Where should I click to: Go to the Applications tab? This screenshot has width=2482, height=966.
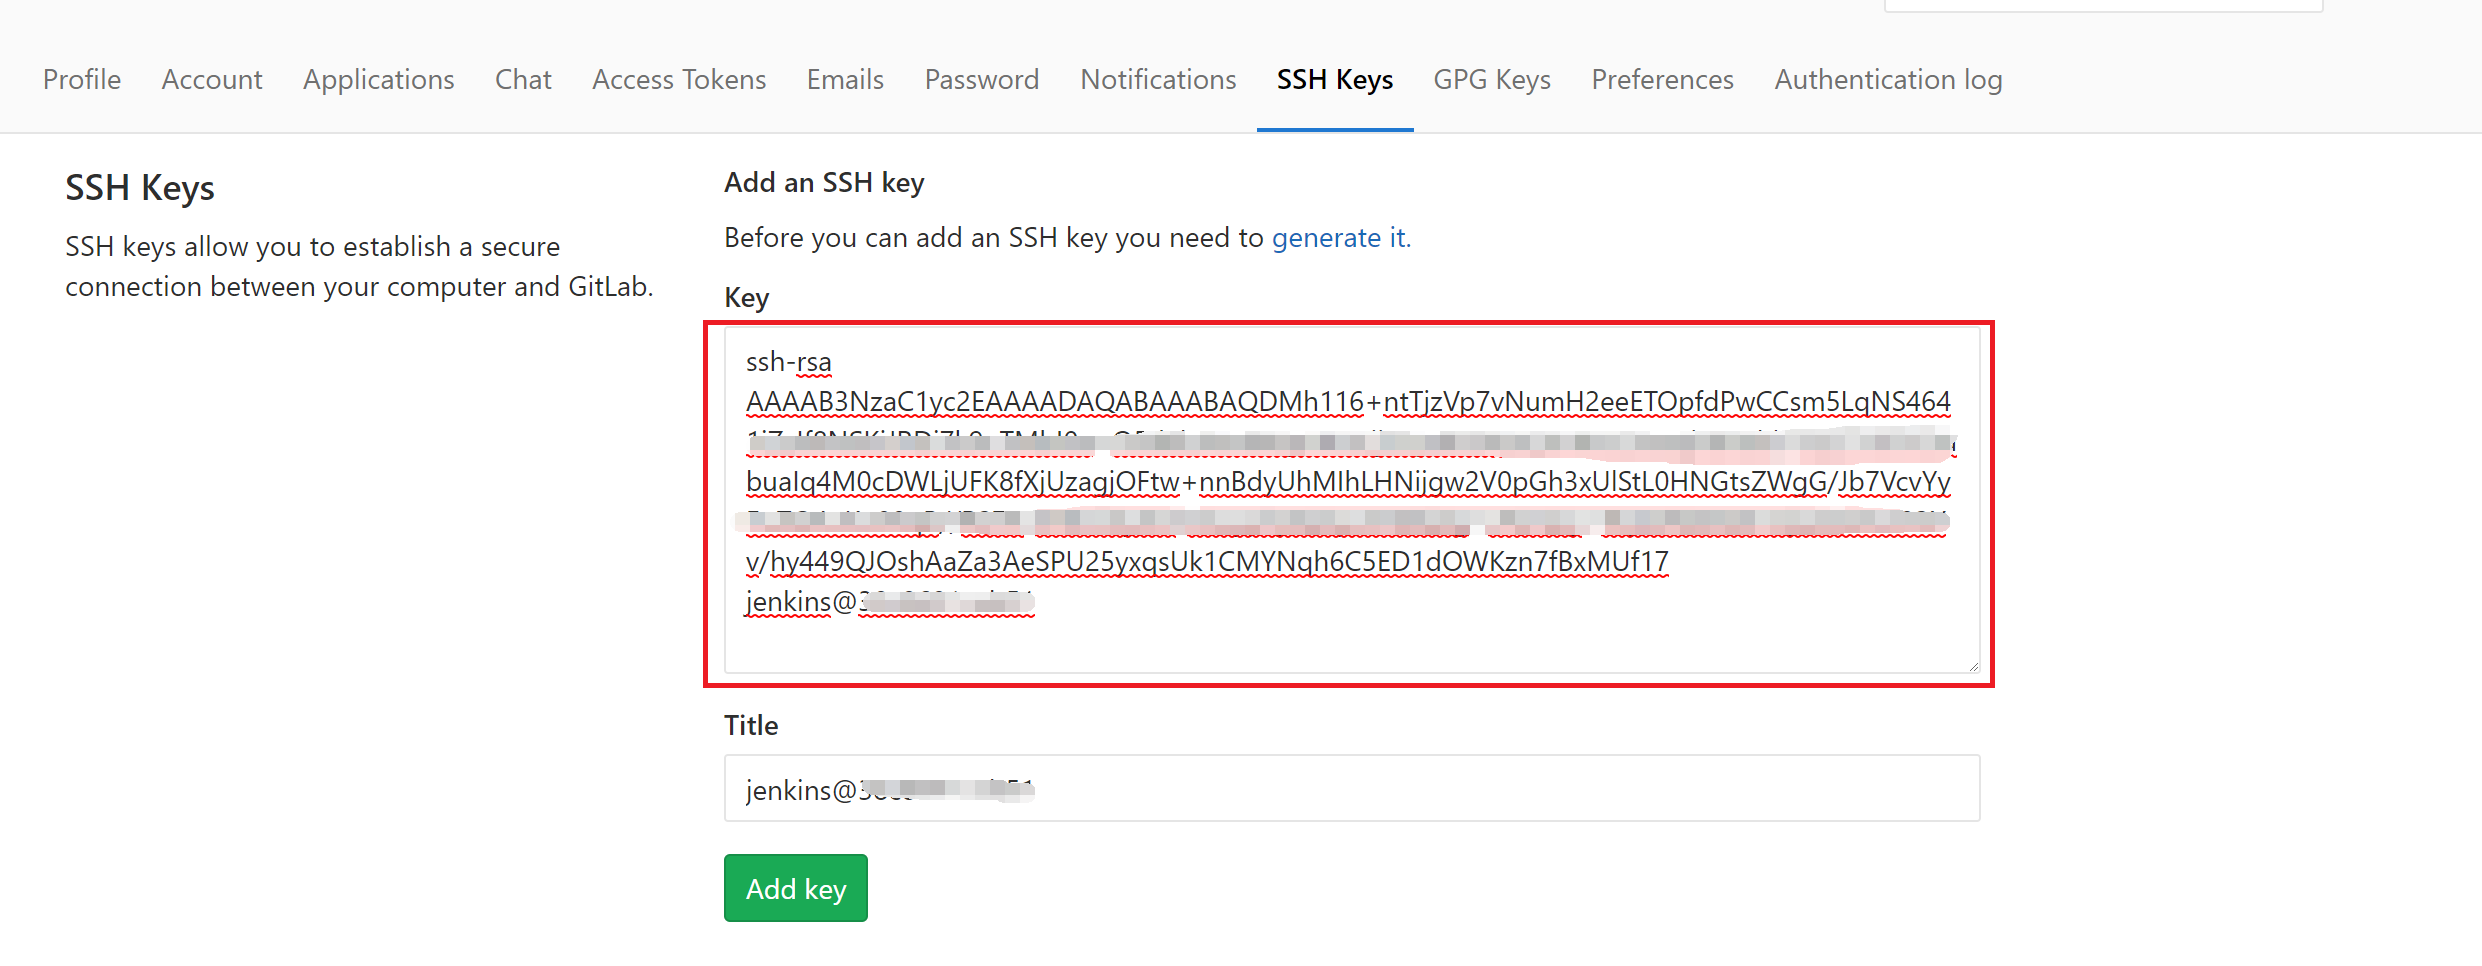[x=378, y=80]
